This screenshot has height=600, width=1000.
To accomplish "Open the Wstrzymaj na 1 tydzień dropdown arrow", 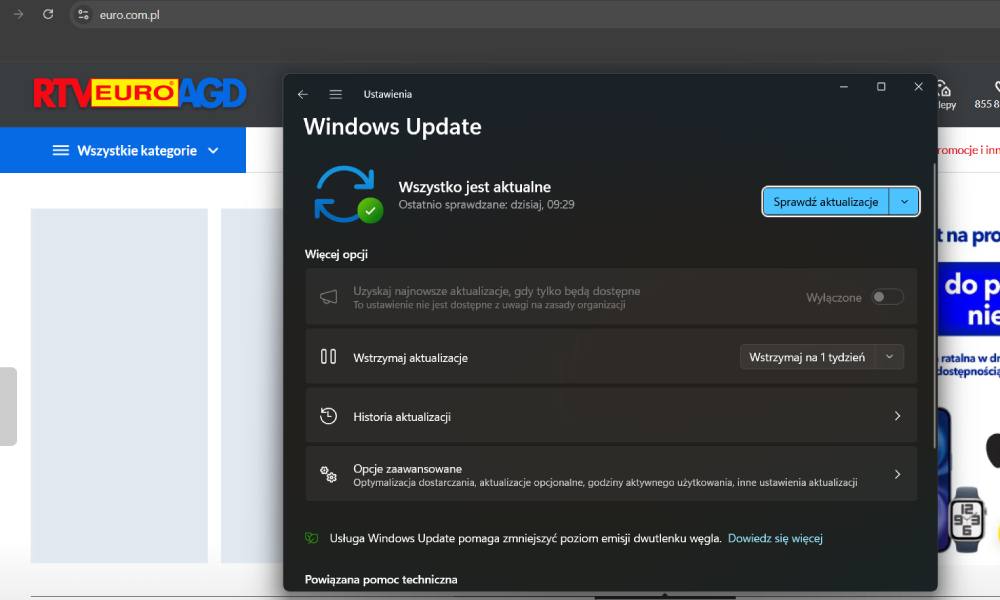I will coord(890,357).
